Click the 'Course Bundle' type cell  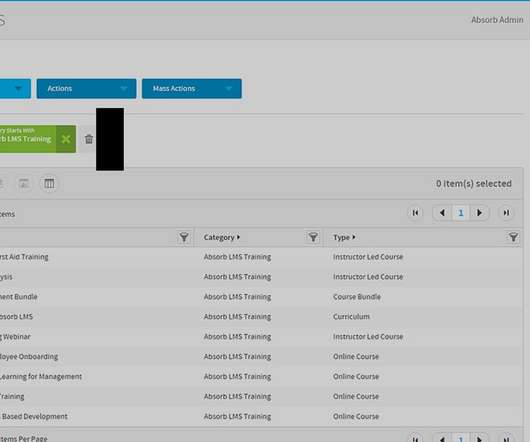[x=357, y=297]
